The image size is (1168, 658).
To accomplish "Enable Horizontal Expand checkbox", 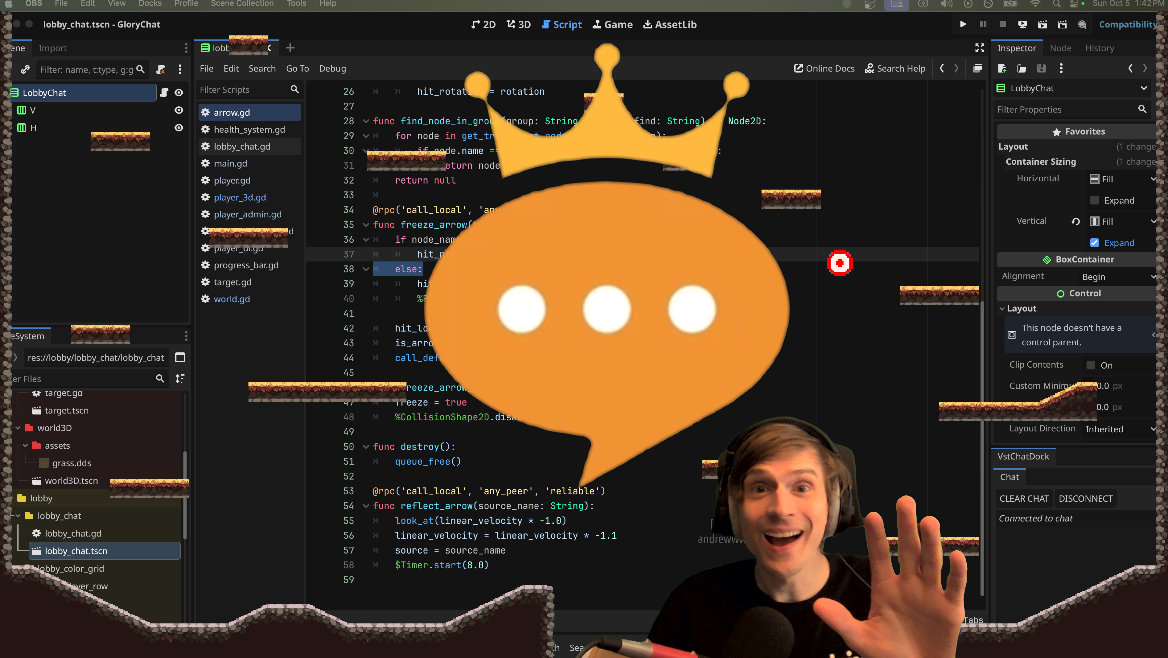I will pyautogui.click(x=1094, y=200).
